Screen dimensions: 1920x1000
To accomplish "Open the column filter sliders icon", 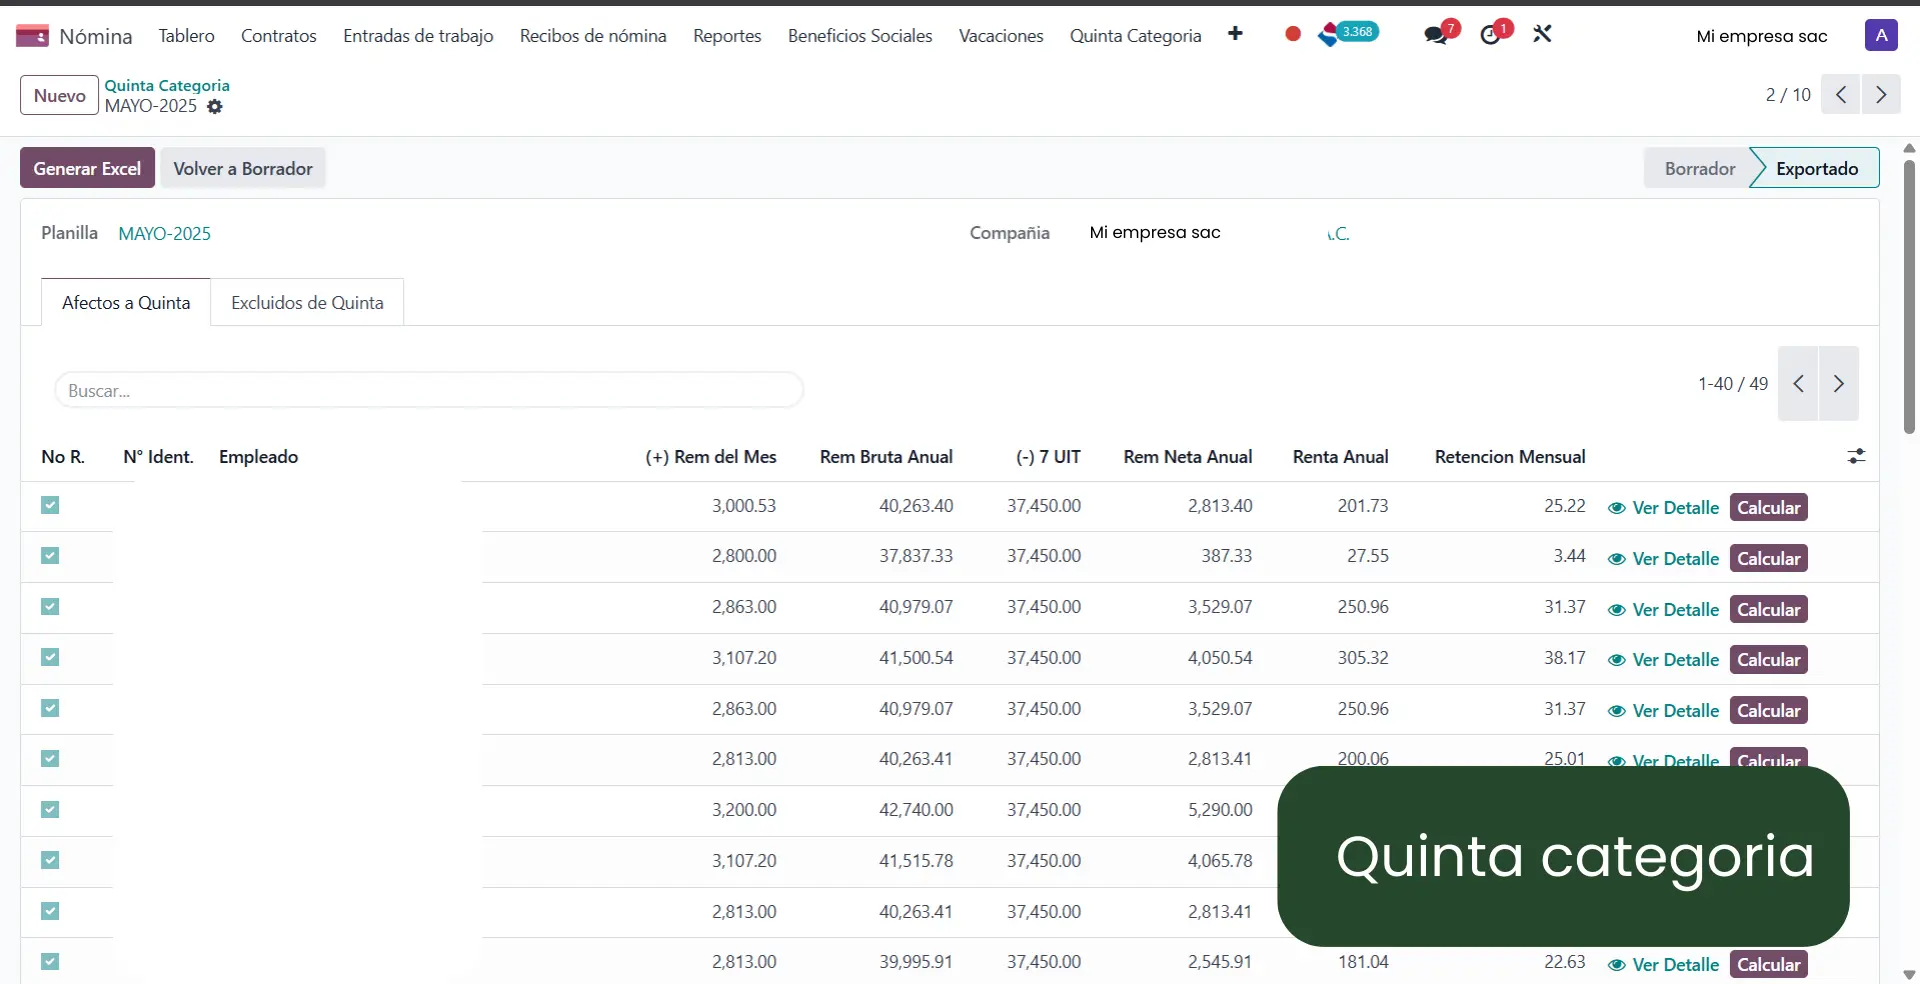I will (x=1857, y=456).
